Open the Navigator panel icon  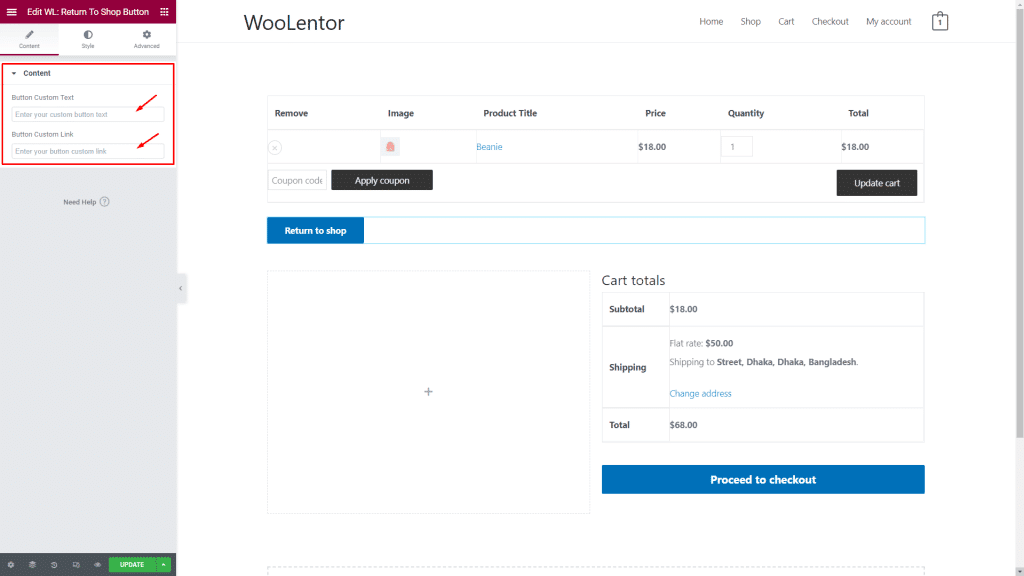pos(32,564)
